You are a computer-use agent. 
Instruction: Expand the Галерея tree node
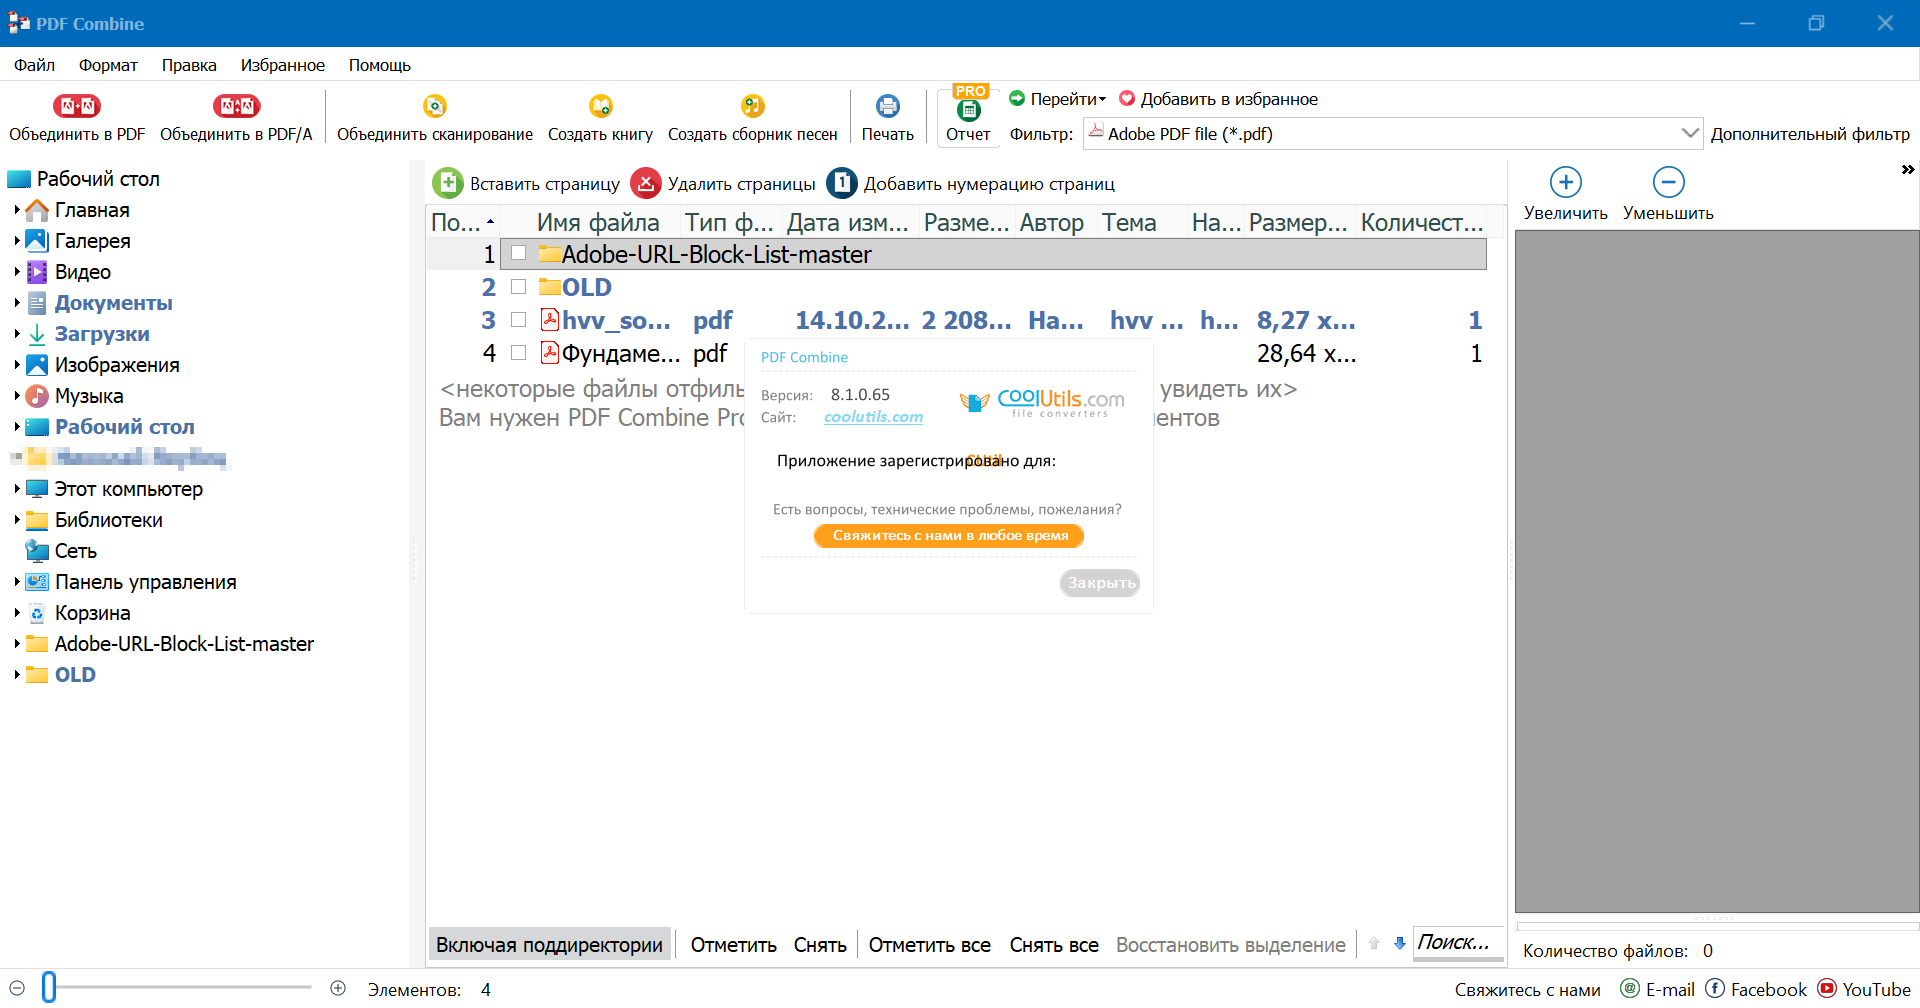tap(17, 241)
